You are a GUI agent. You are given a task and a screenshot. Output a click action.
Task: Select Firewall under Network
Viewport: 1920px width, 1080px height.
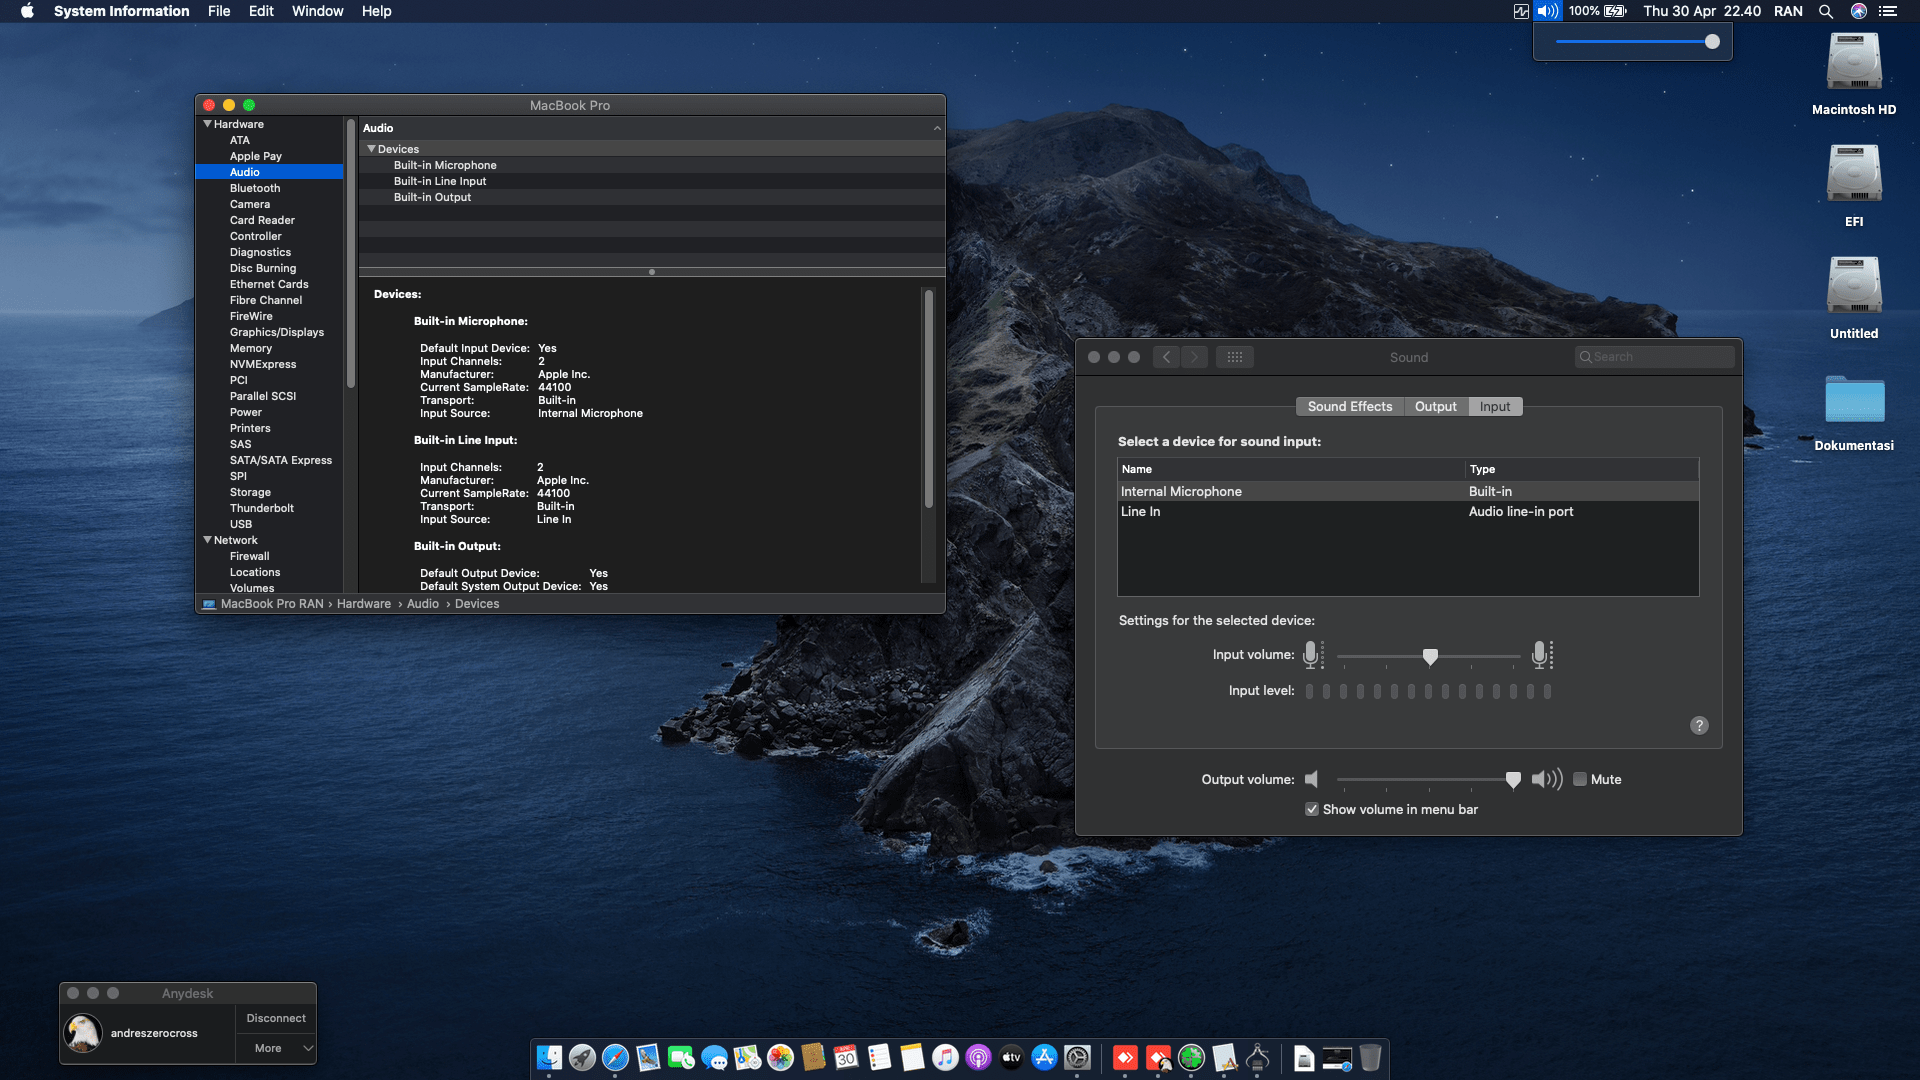(x=249, y=556)
